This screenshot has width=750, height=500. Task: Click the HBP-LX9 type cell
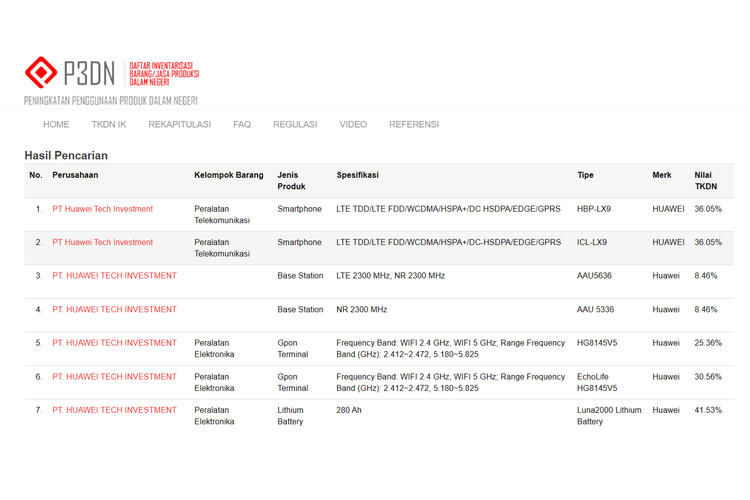594,209
